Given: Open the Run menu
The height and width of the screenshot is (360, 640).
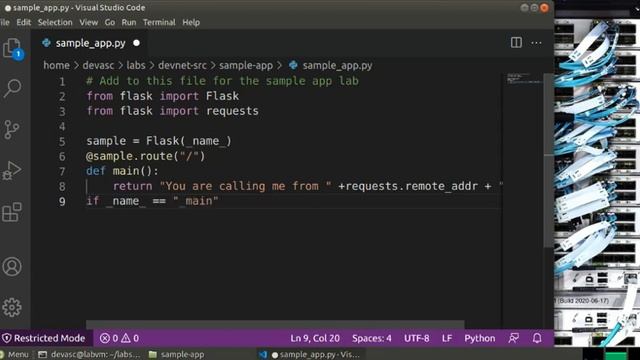Looking at the screenshot, I should pos(129,22).
